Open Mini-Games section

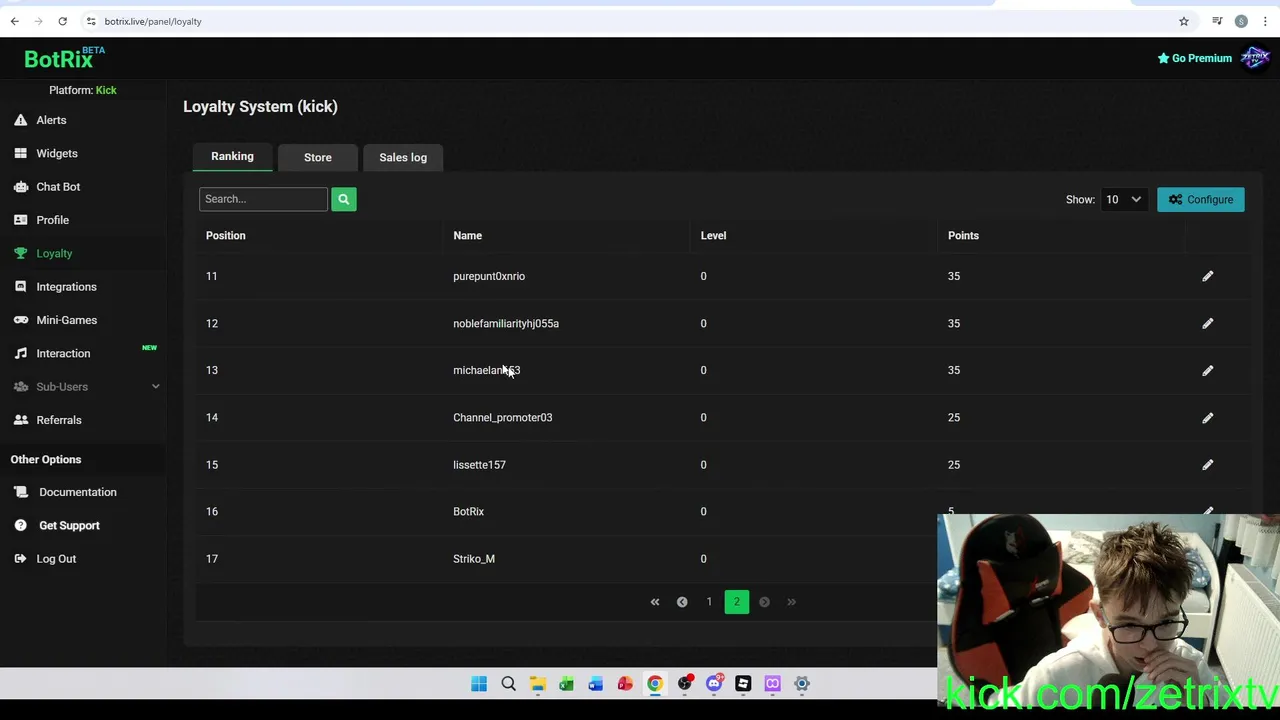point(66,320)
